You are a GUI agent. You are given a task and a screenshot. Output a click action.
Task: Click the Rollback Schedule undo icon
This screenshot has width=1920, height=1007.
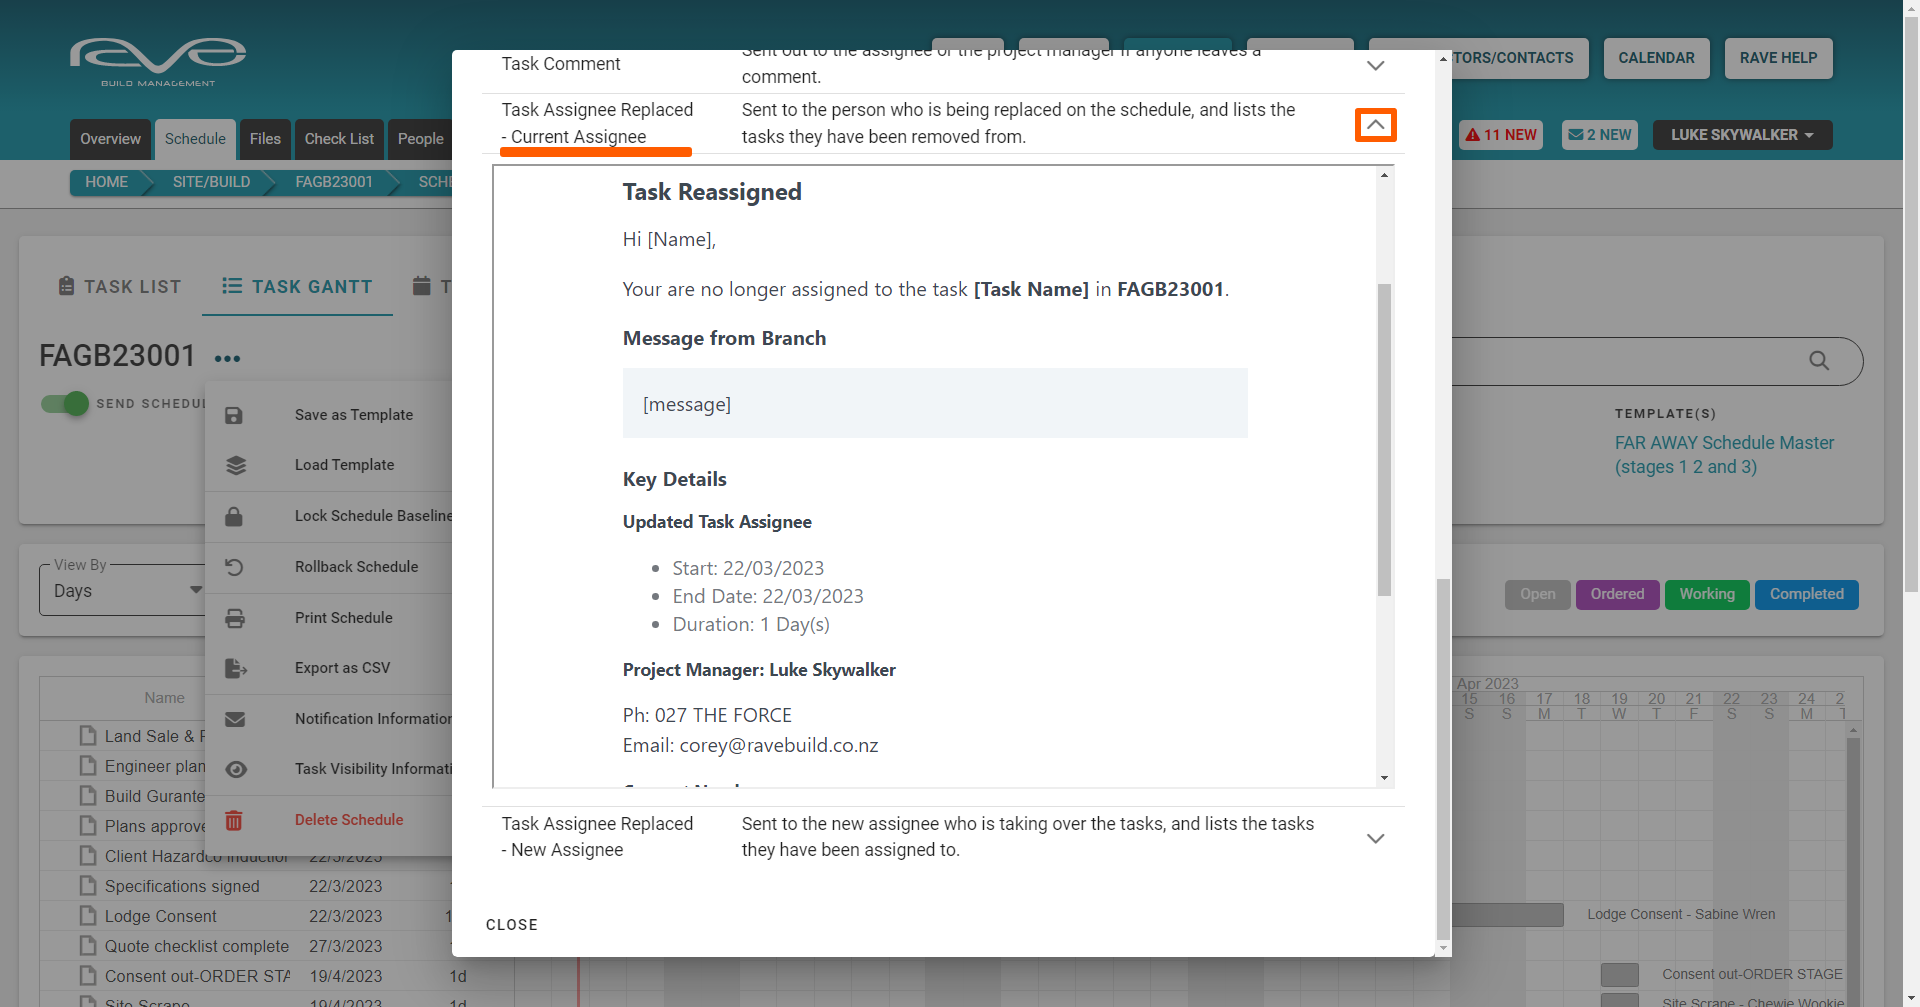click(234, 567)
